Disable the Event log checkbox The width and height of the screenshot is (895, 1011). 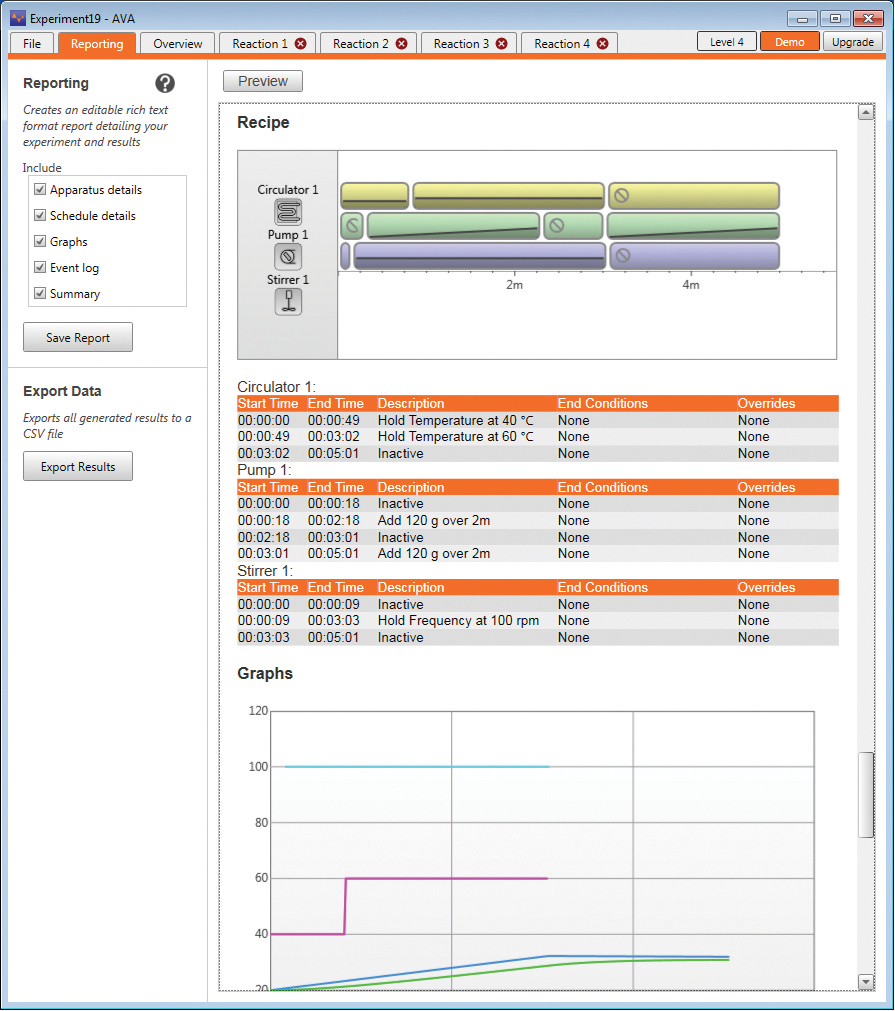40,267
